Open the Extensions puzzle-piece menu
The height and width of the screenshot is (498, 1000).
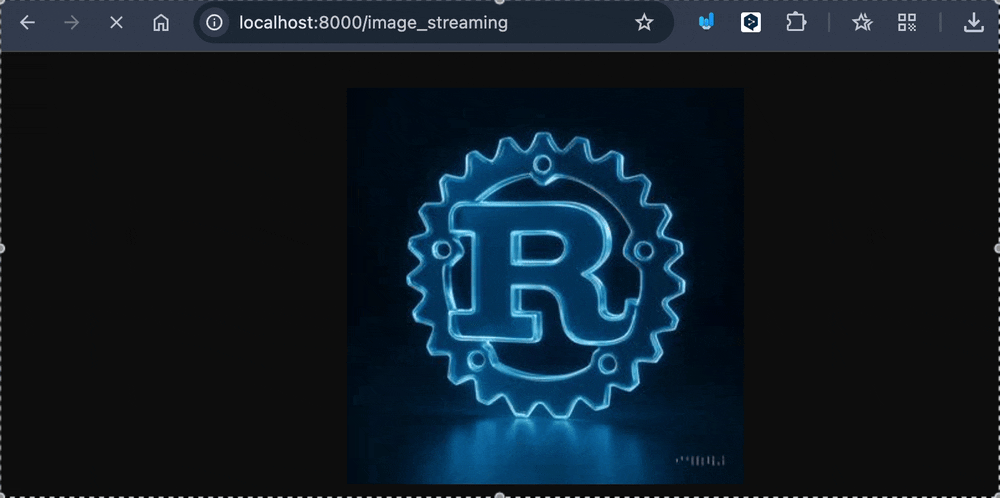(796, 23)
